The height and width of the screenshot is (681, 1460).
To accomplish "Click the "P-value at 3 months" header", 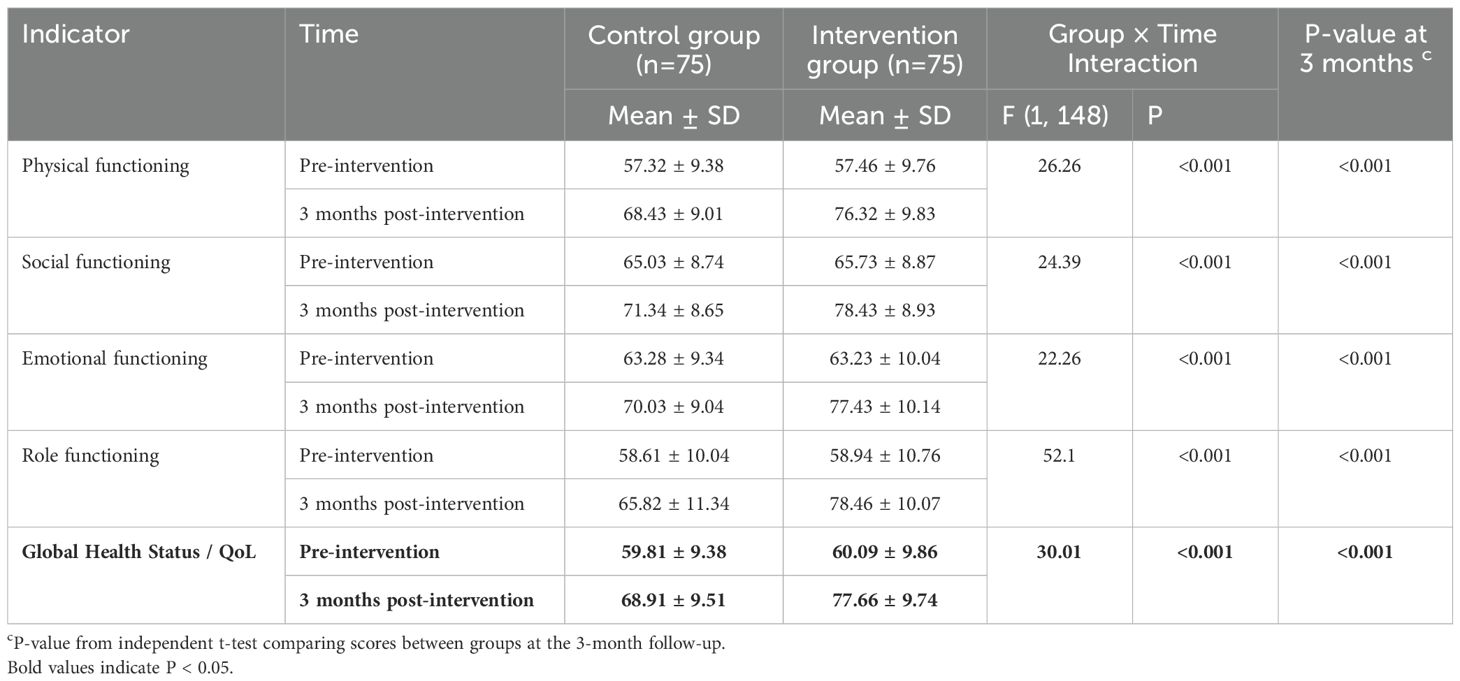I will click(1364, 49).
